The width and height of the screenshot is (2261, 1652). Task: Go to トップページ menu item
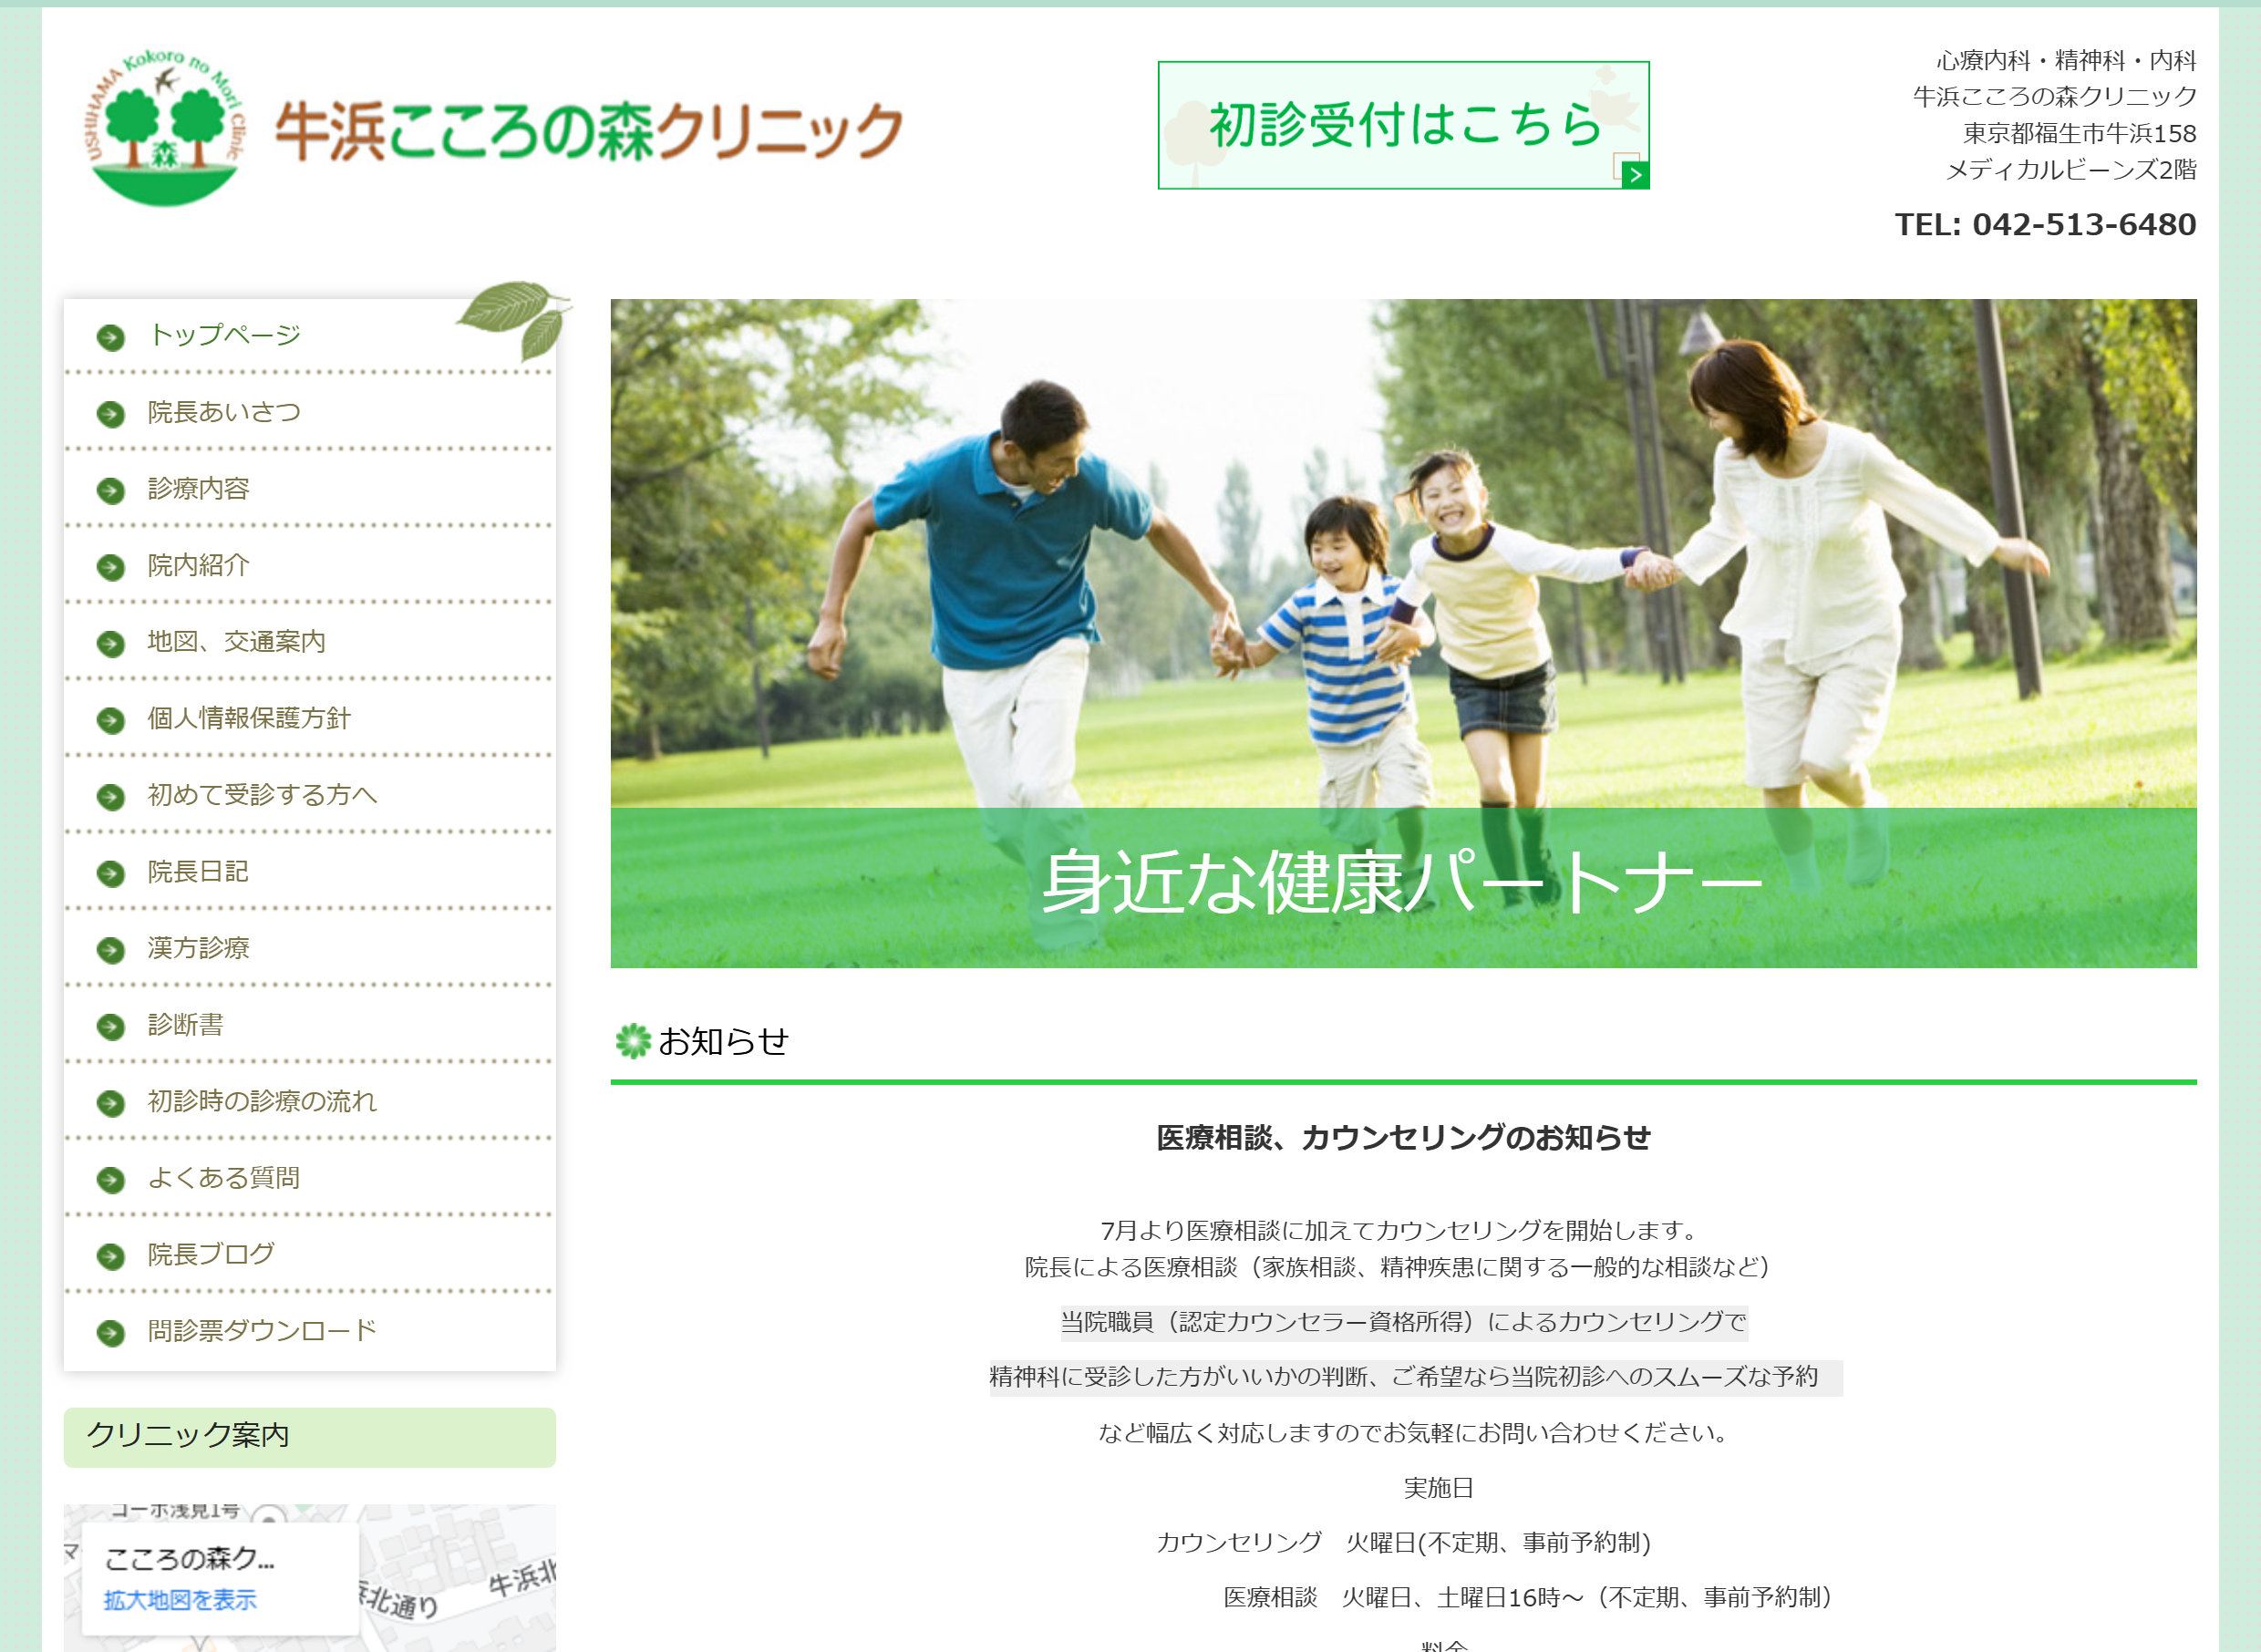224,335
